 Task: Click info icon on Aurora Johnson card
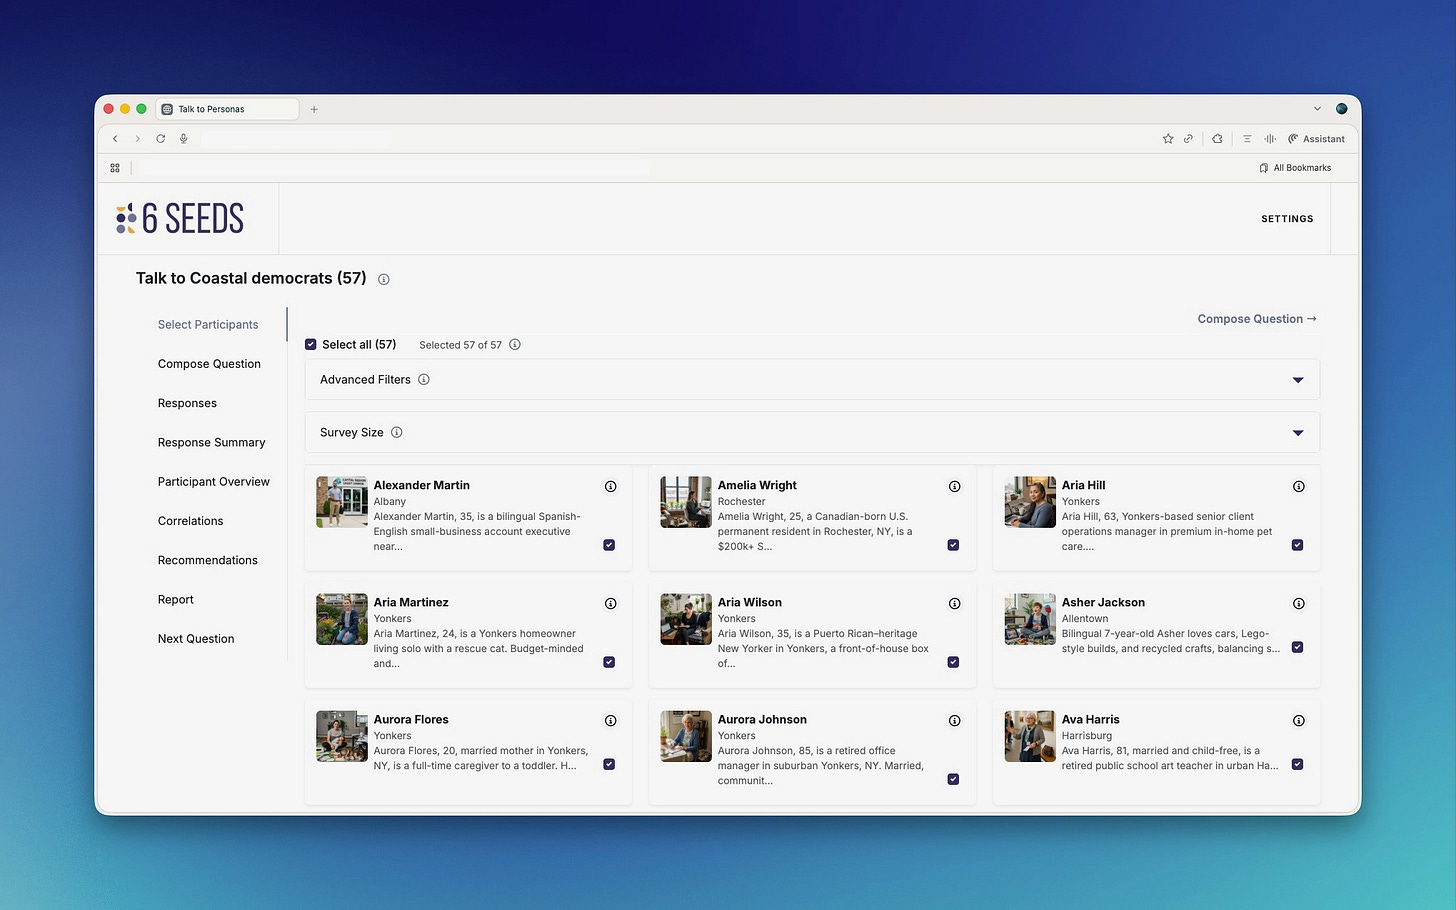tap(954, 720)
